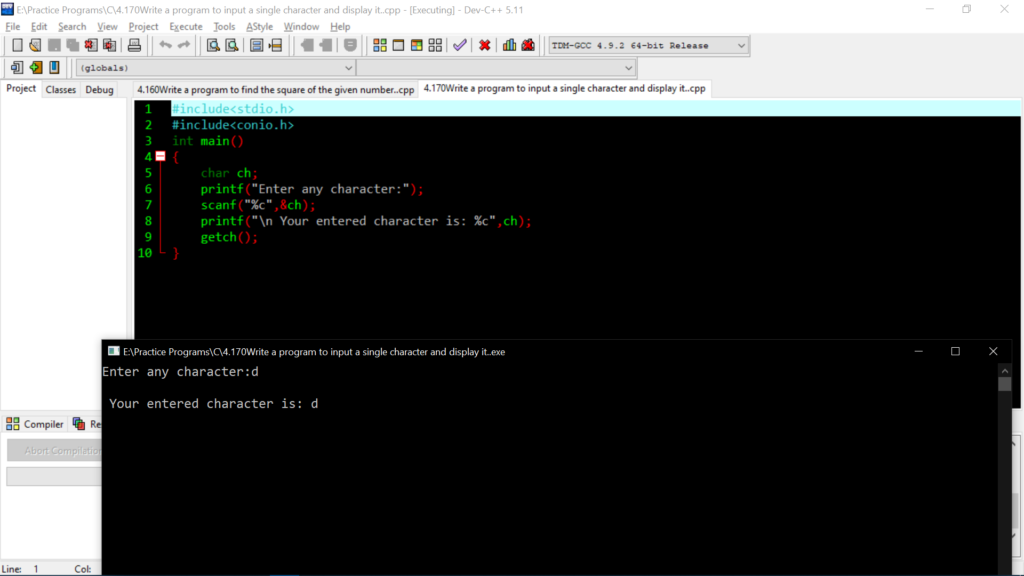Redo the last edit

coord(183,45)
